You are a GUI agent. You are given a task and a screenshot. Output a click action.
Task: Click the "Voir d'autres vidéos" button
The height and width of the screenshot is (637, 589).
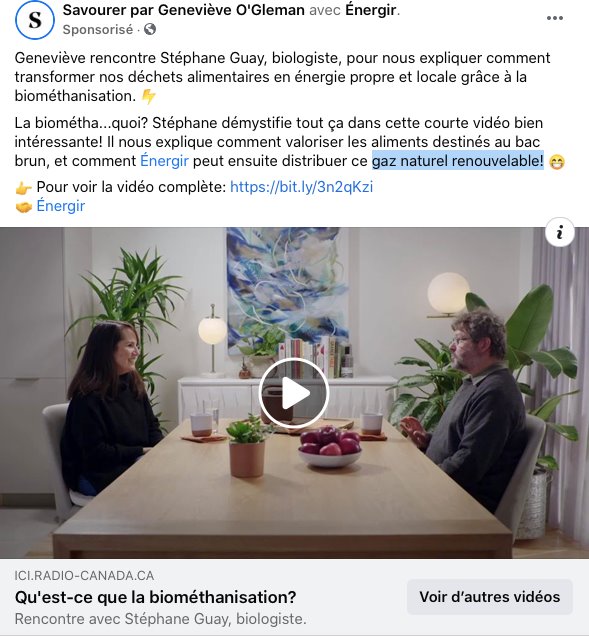(489, 597)
